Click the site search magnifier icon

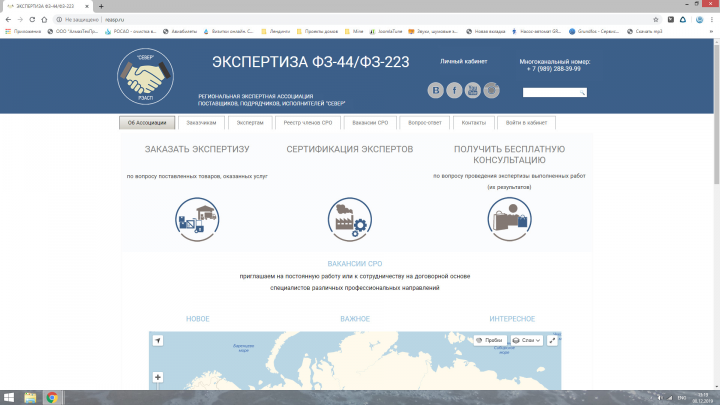click(582, 93)
